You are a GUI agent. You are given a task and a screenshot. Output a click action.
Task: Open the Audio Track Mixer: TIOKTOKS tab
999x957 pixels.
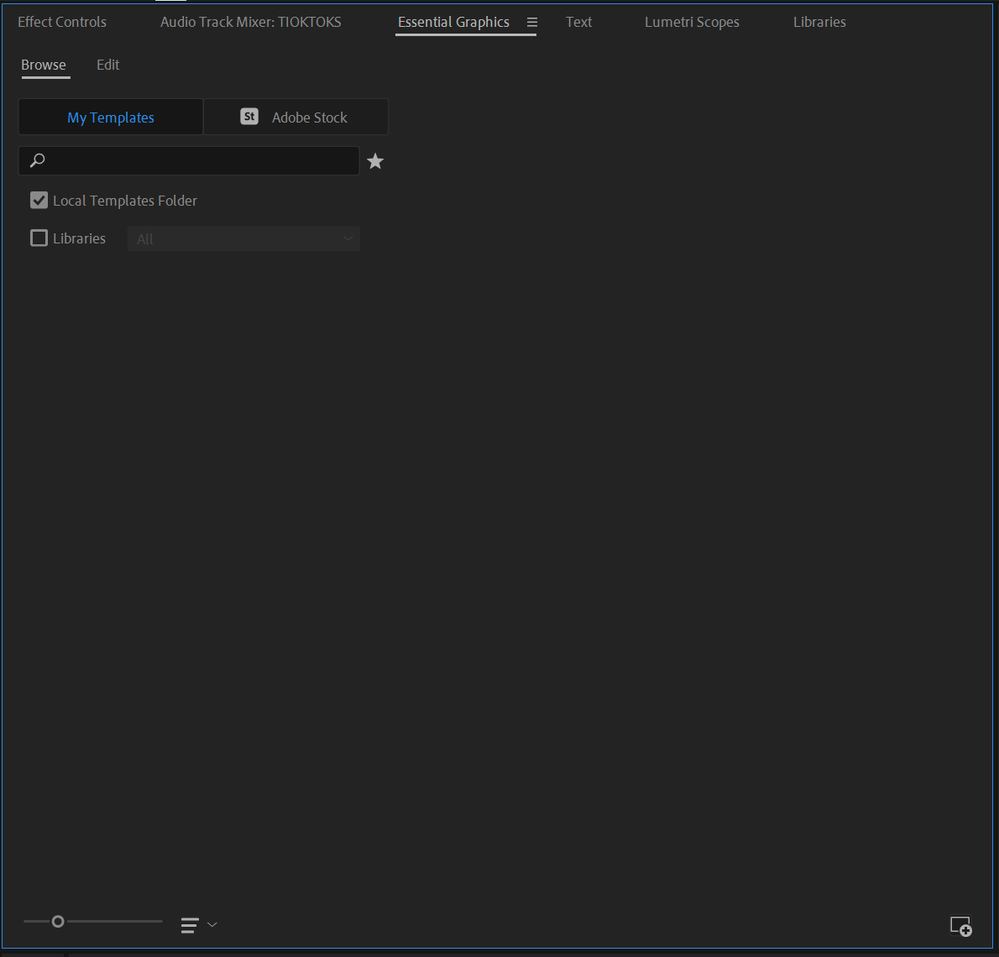pos(250,22)
